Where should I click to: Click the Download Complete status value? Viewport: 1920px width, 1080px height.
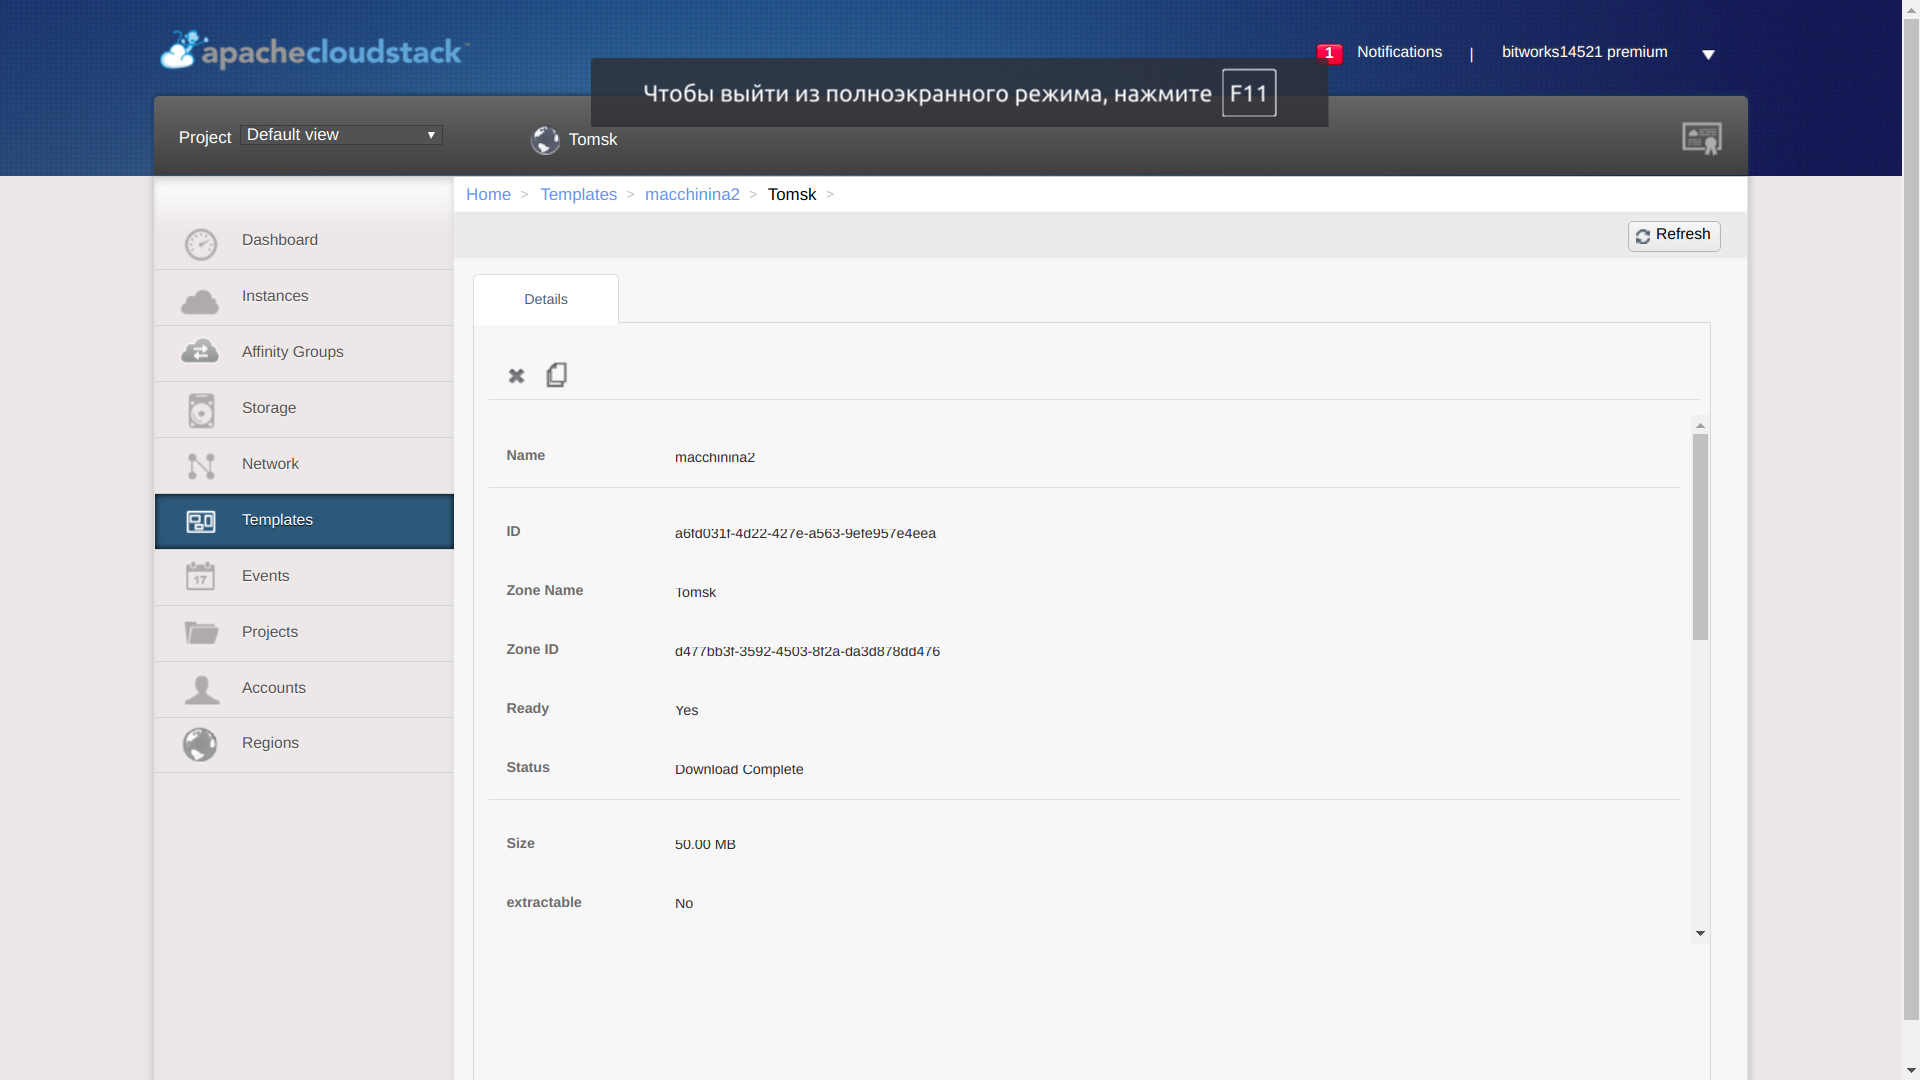739,769
